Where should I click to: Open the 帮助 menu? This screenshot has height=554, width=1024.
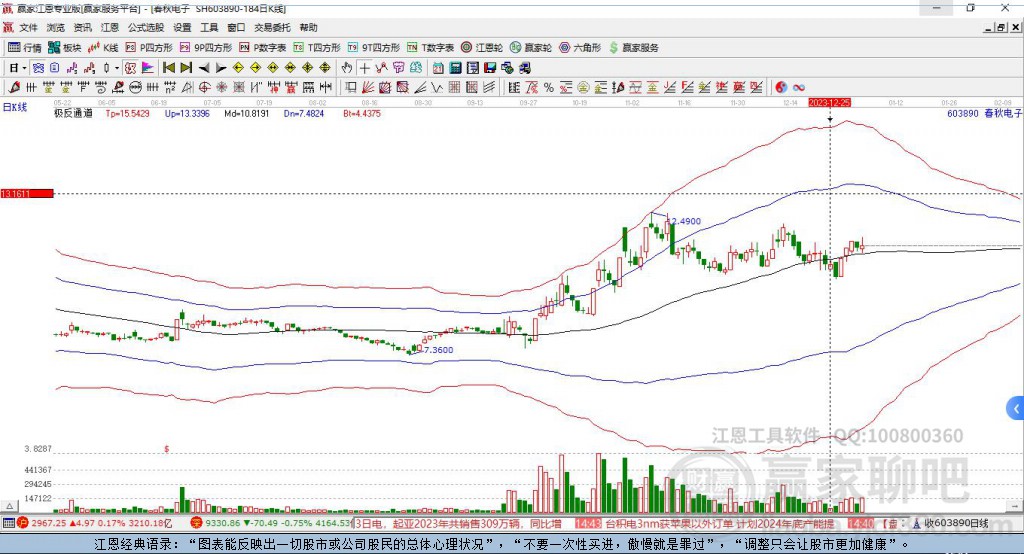[x=308, y=27]
